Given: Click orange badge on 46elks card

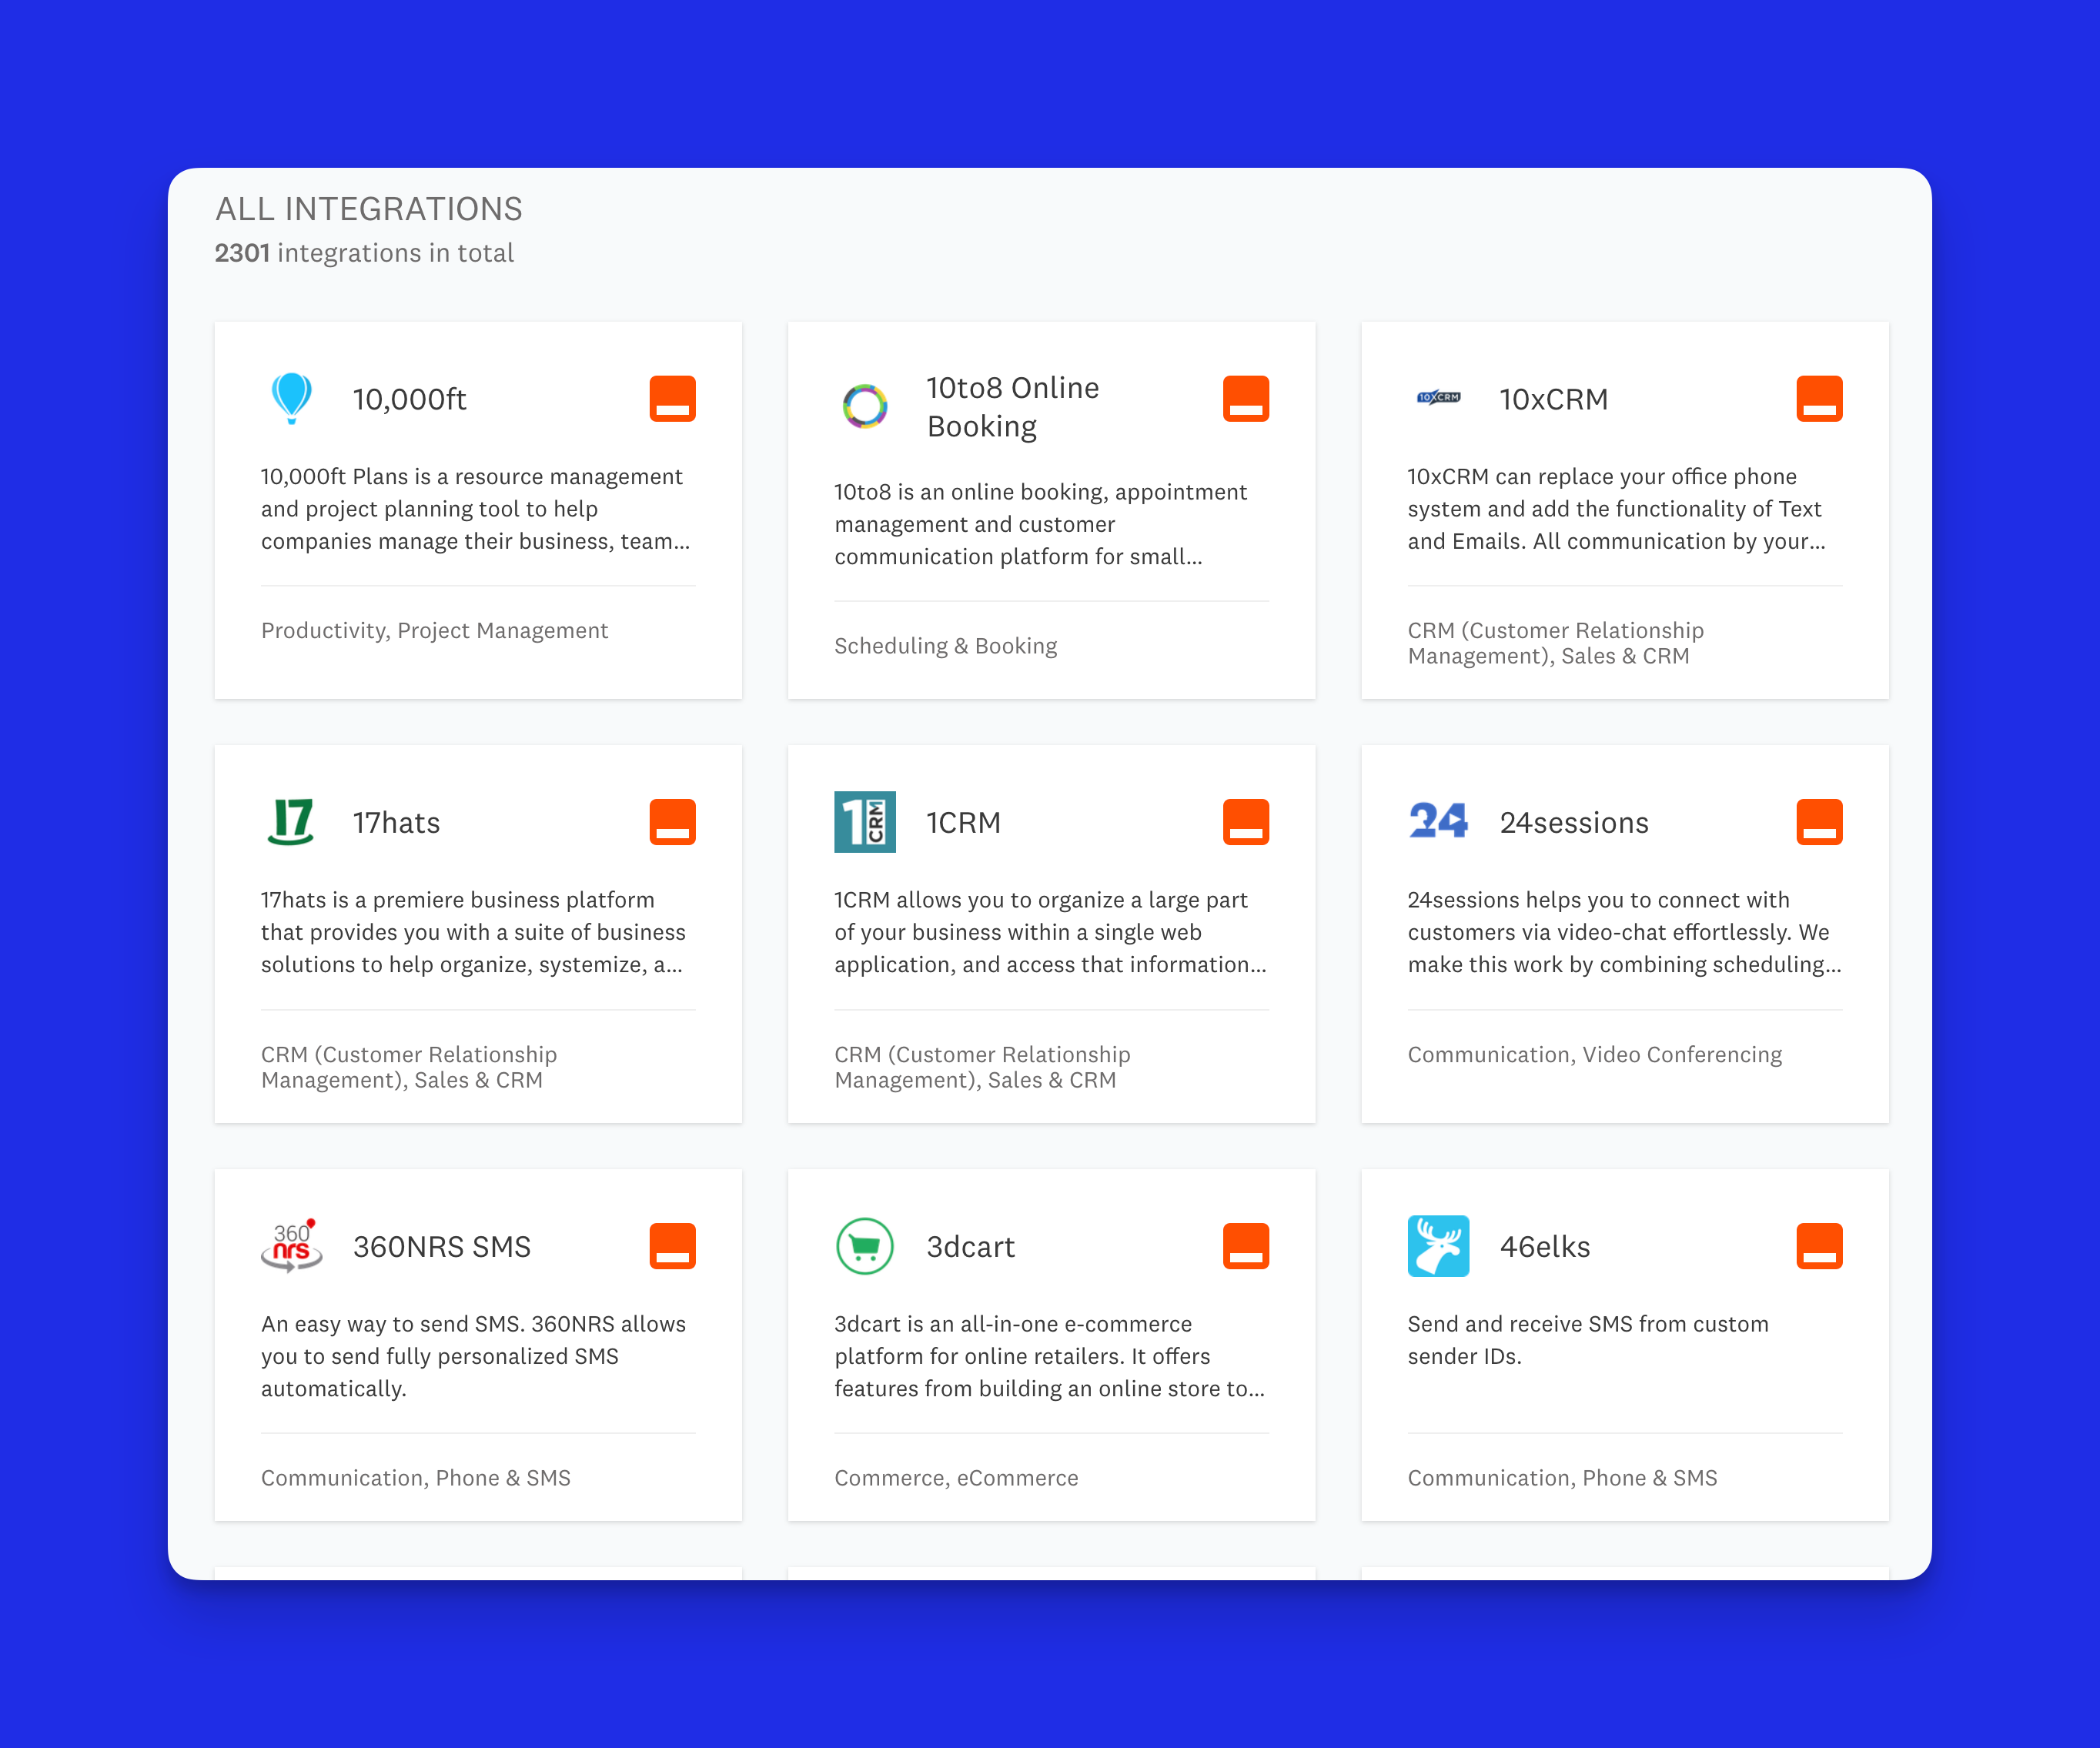Looking at the screenshot, I should click(x=1818, y=1246).
